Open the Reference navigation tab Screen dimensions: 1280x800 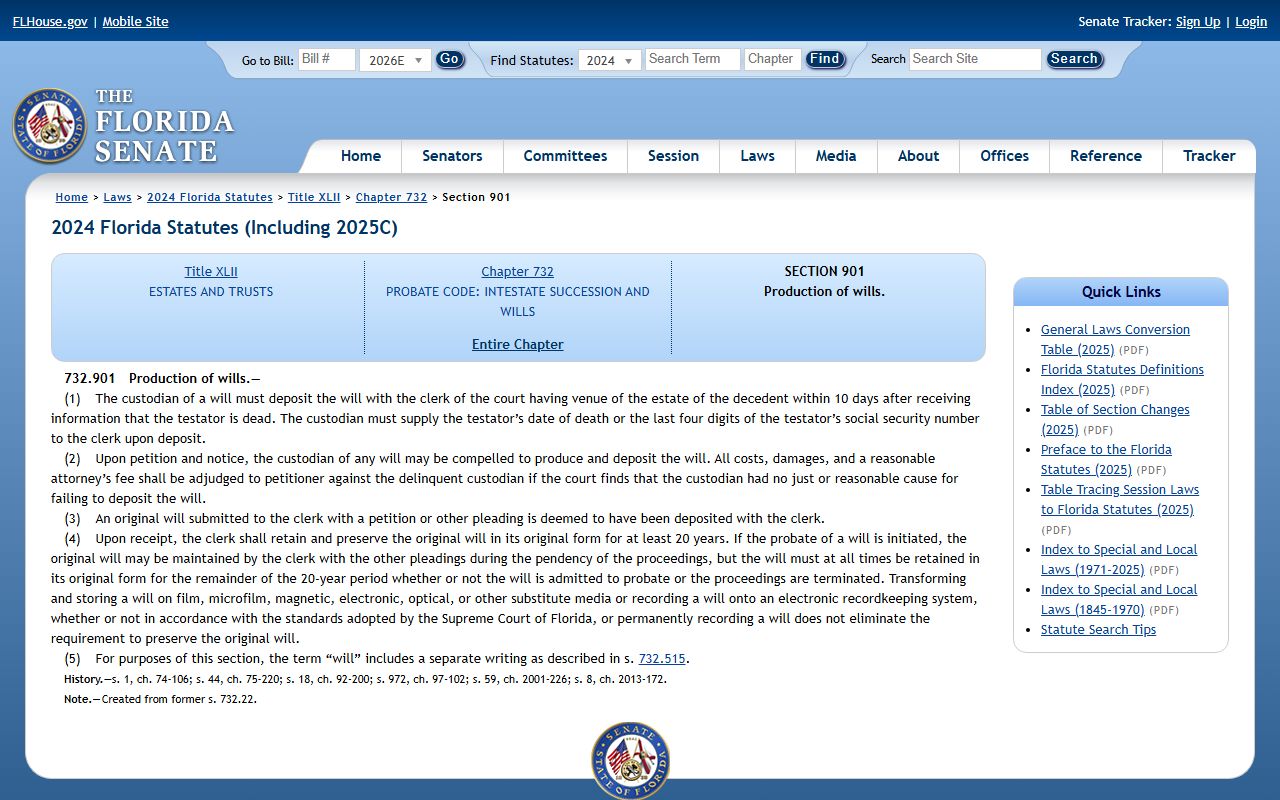click(x=1105, y=156)
